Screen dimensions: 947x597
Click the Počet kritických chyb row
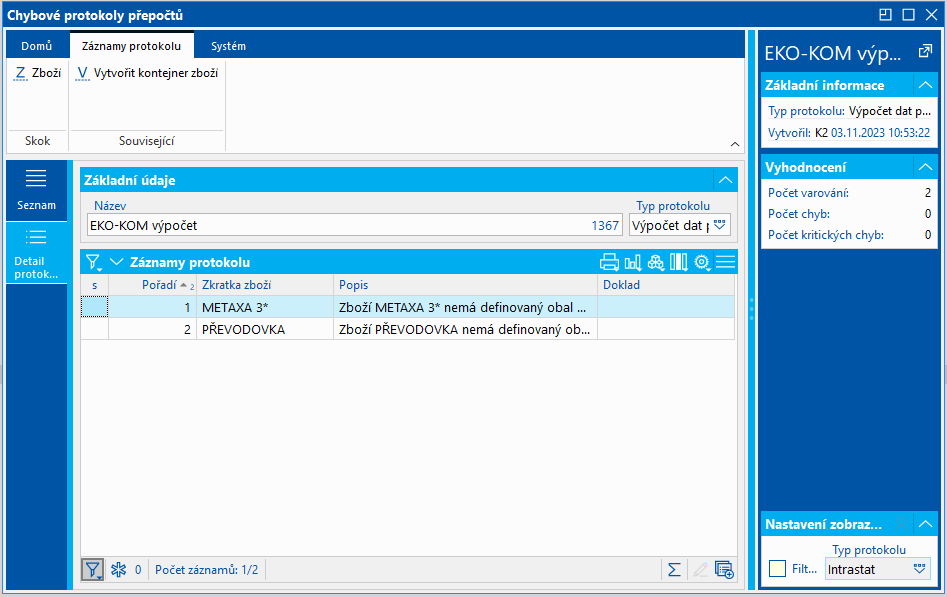pos(849,234)
